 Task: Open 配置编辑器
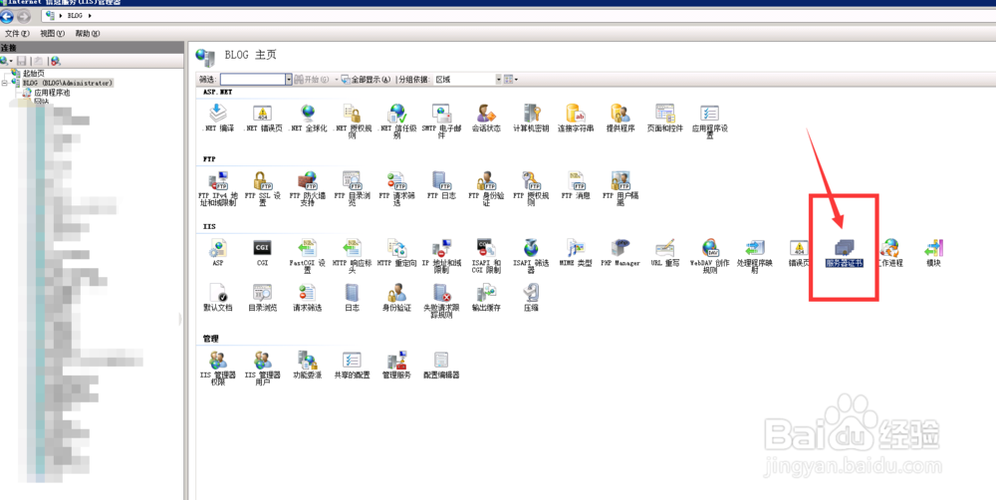pyautogui.click(x=441, y=365)
